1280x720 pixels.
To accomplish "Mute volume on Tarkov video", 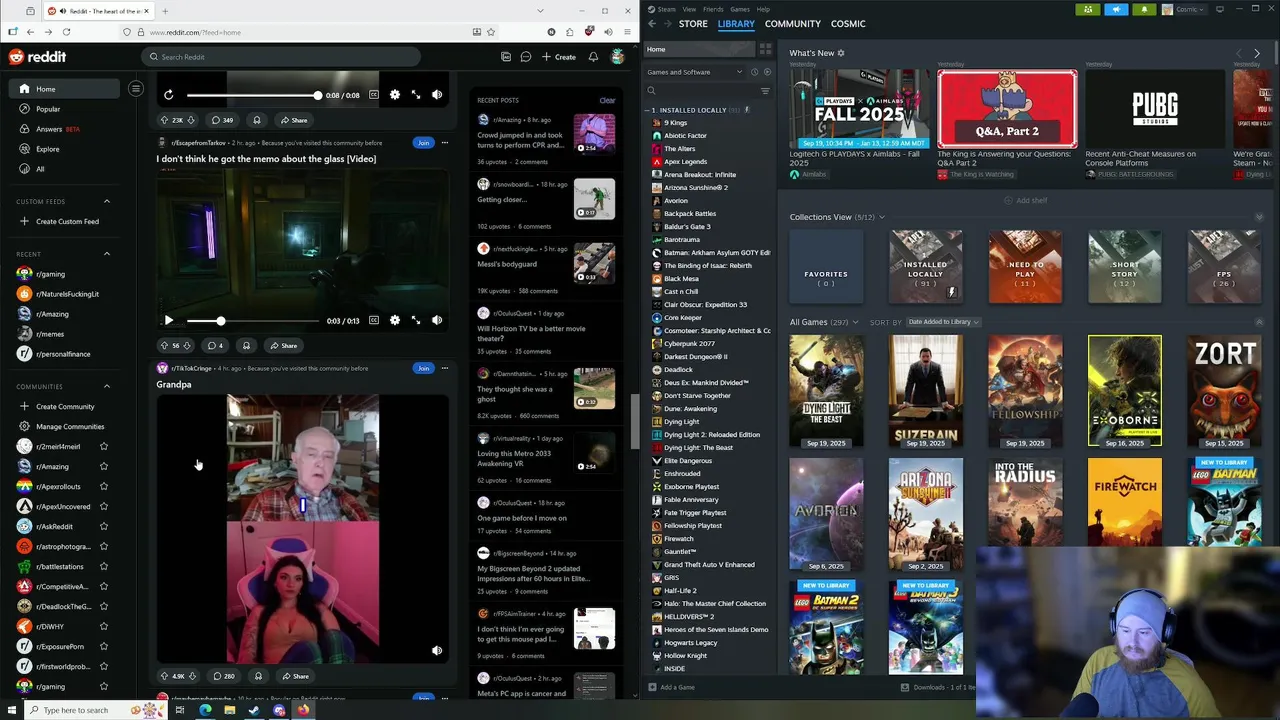I will pyautogui.click(x=436, y=320).
